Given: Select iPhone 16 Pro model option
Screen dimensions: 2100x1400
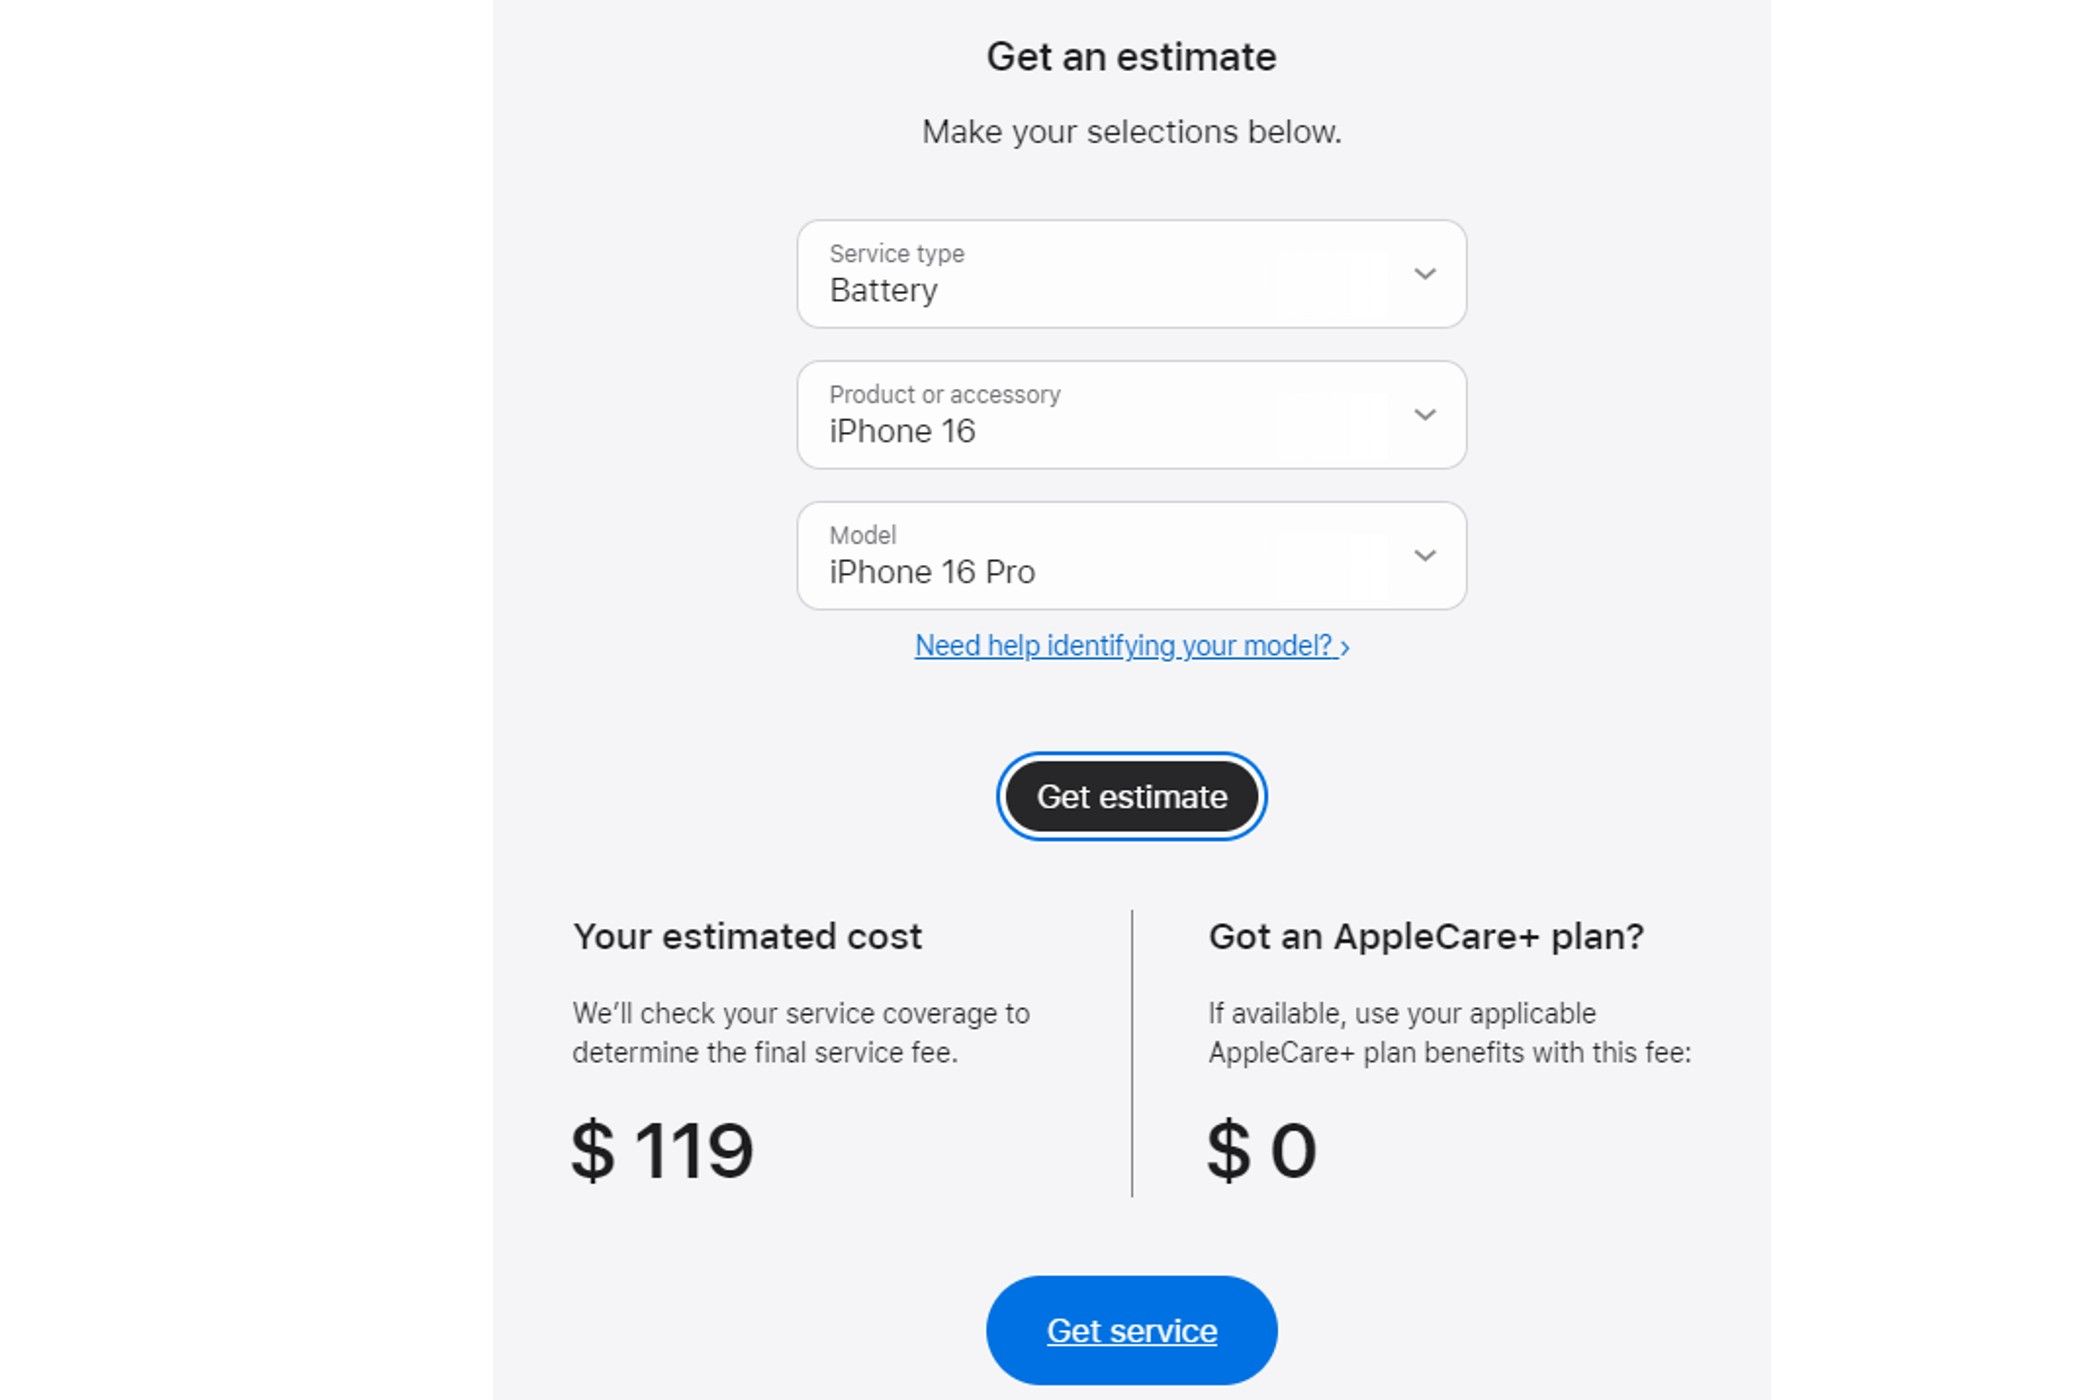Looking at the screenshot, I should (1131, 555).
